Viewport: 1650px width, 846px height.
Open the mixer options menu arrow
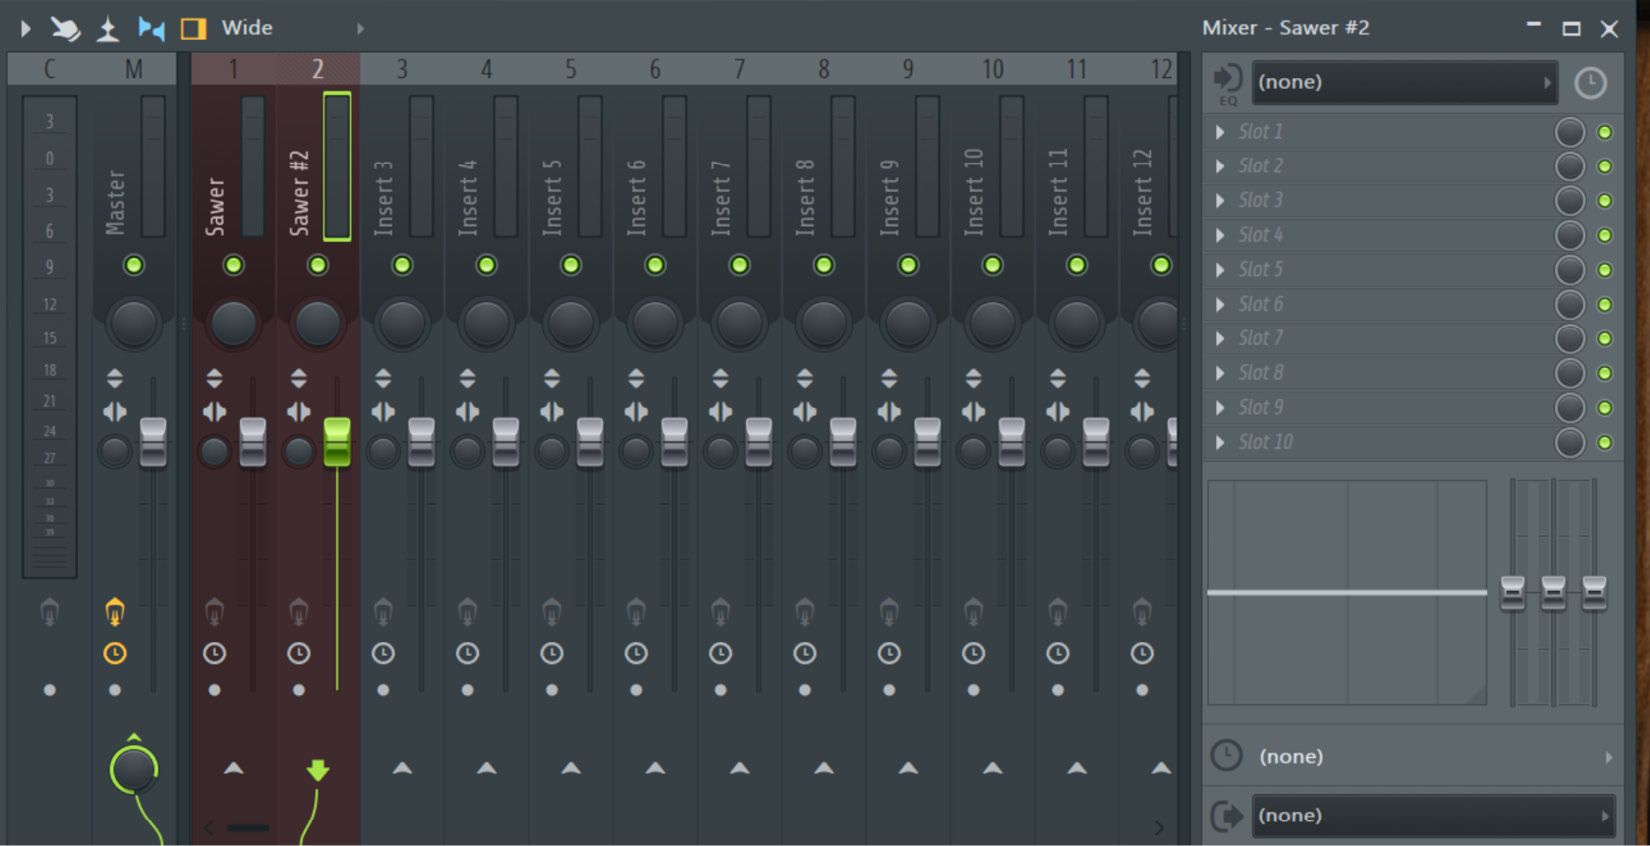click(25, 28)
